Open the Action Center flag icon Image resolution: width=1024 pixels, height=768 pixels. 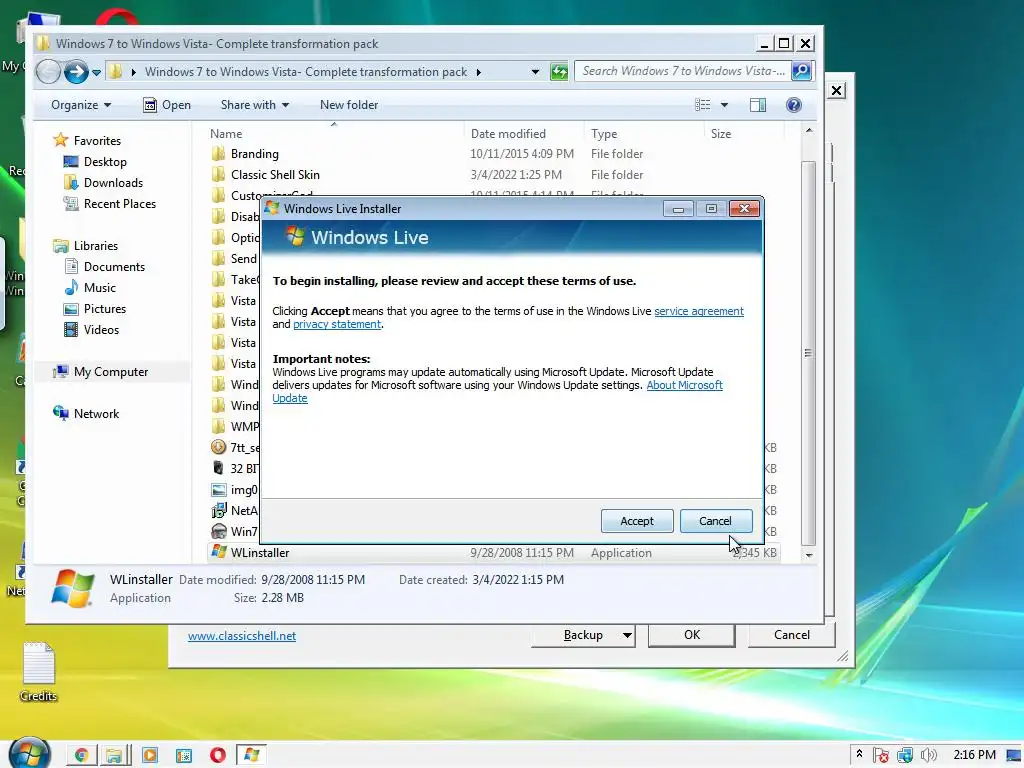[x=880, y=755]
